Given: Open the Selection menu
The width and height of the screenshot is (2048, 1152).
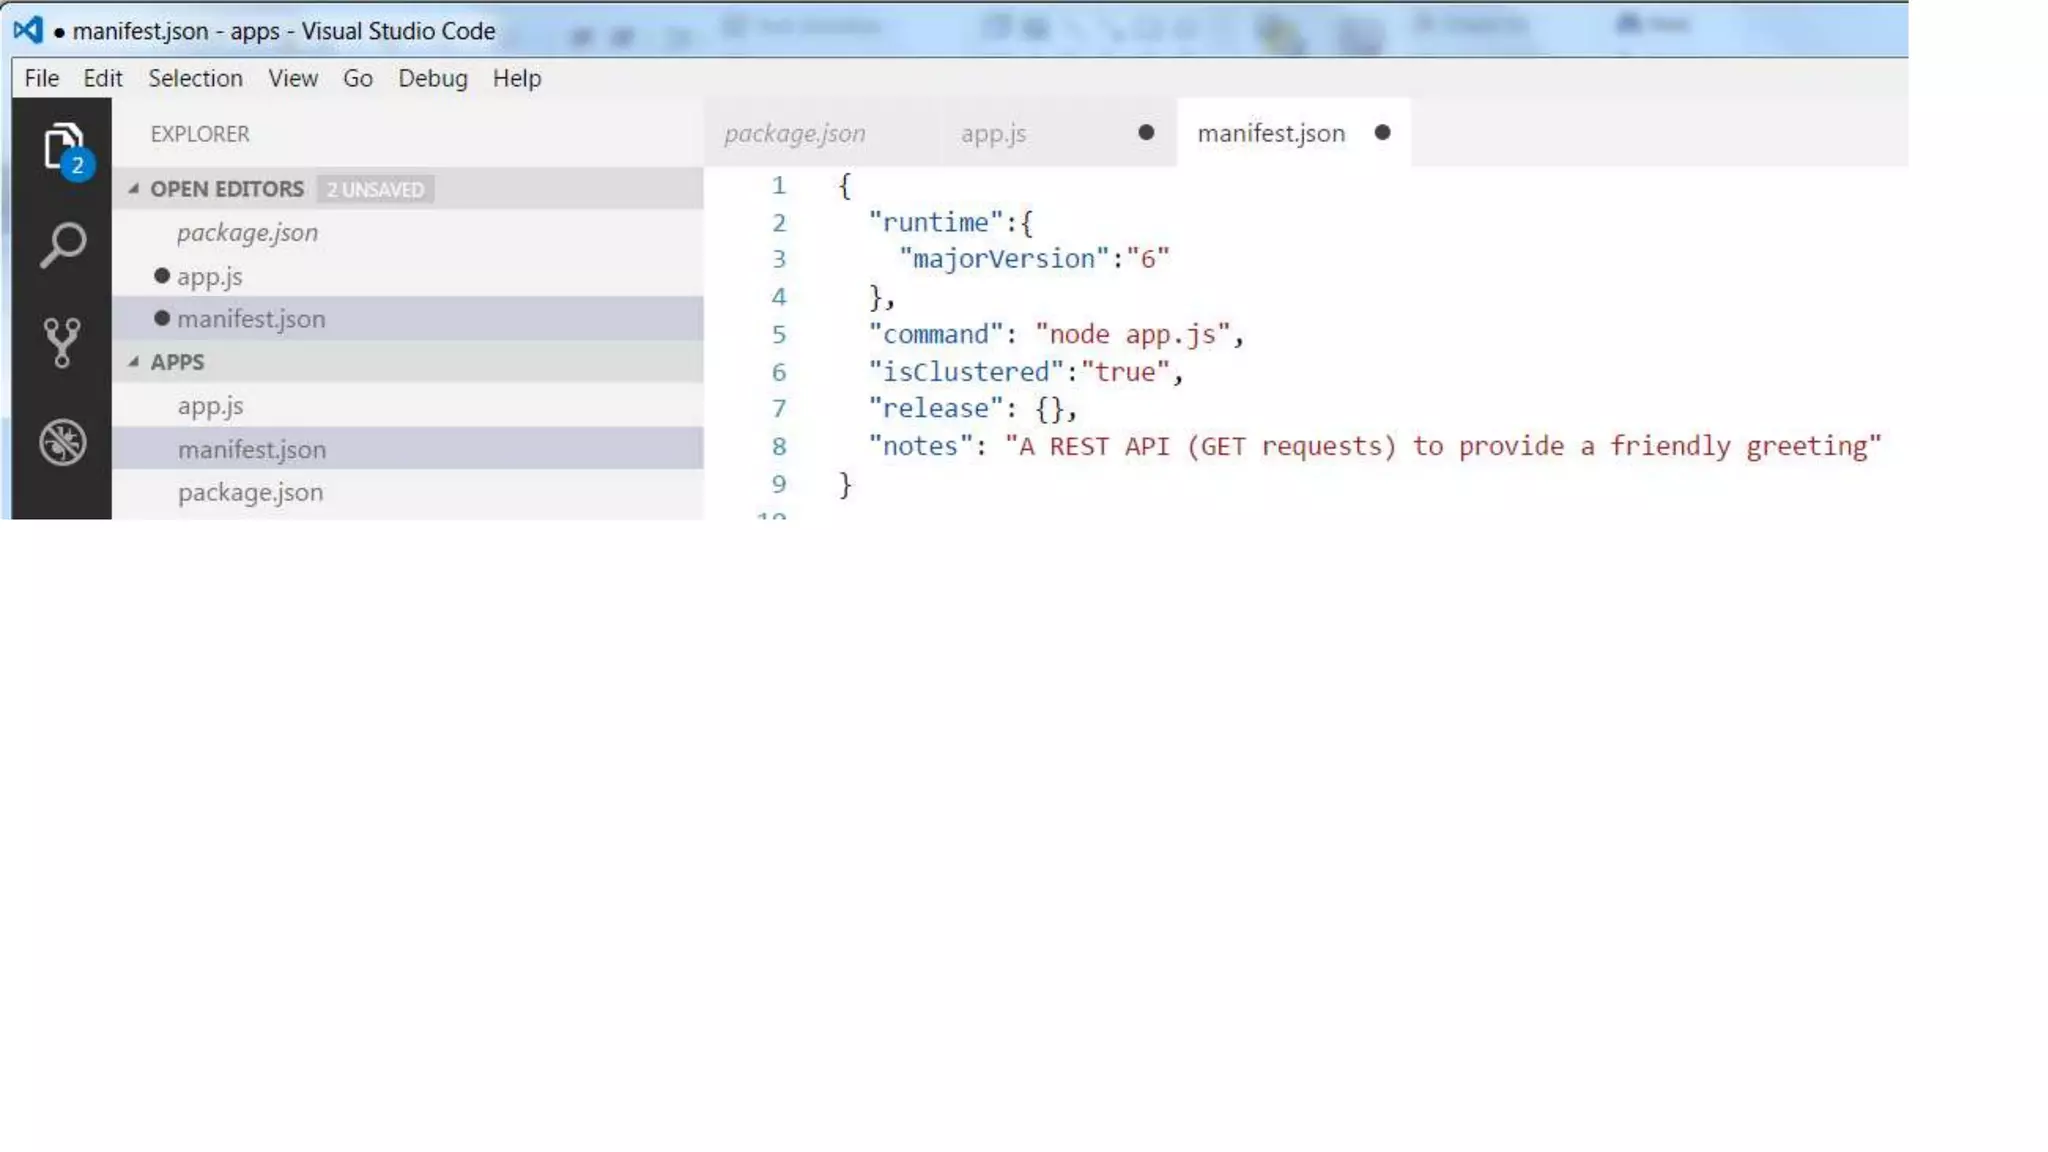Looking at the screenshot, I should pyautogui.click(x=195, y=78).
